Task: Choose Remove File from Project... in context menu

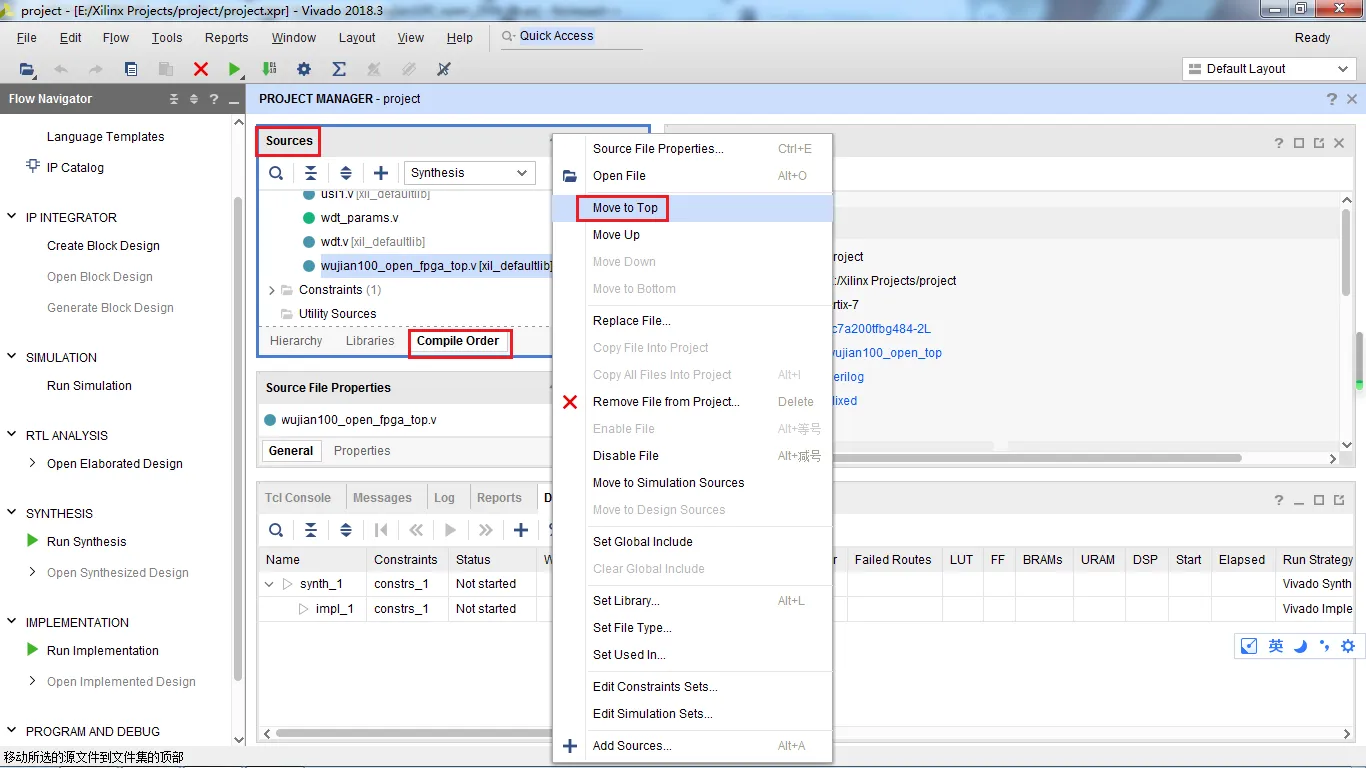Action: tap(693, 402)
